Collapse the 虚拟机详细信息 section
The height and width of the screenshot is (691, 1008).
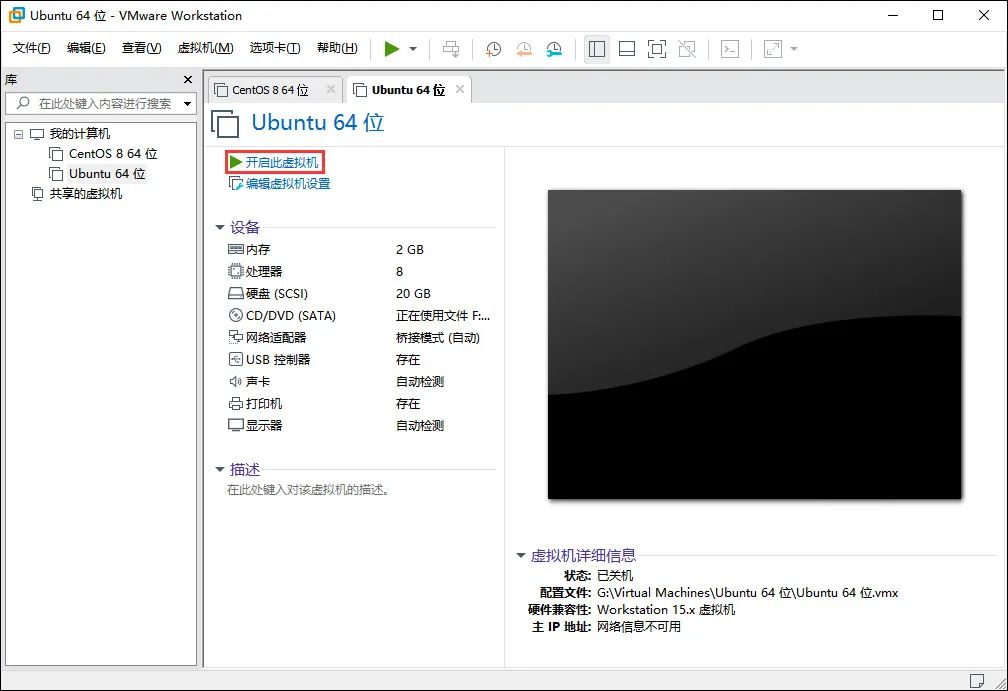coord(521,555)
